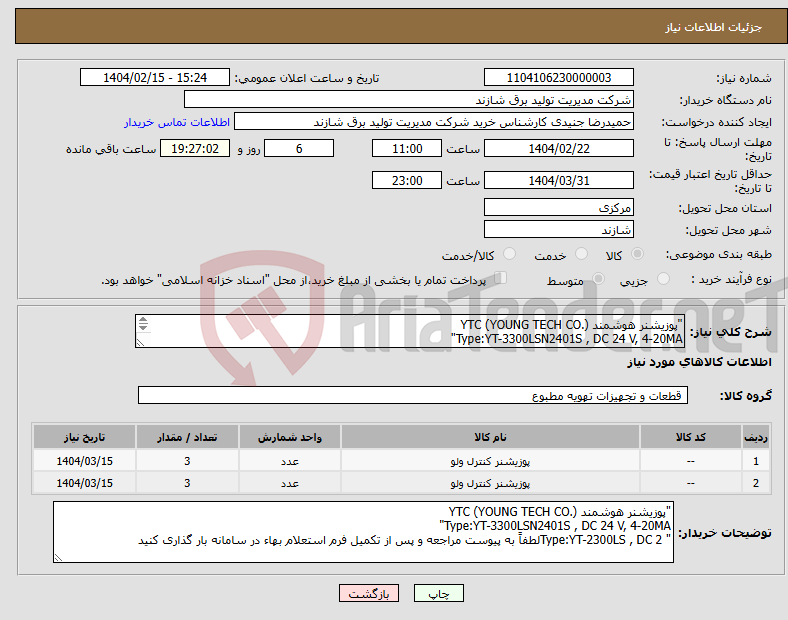Click row 2 quantity value 3

click(187, 483)
